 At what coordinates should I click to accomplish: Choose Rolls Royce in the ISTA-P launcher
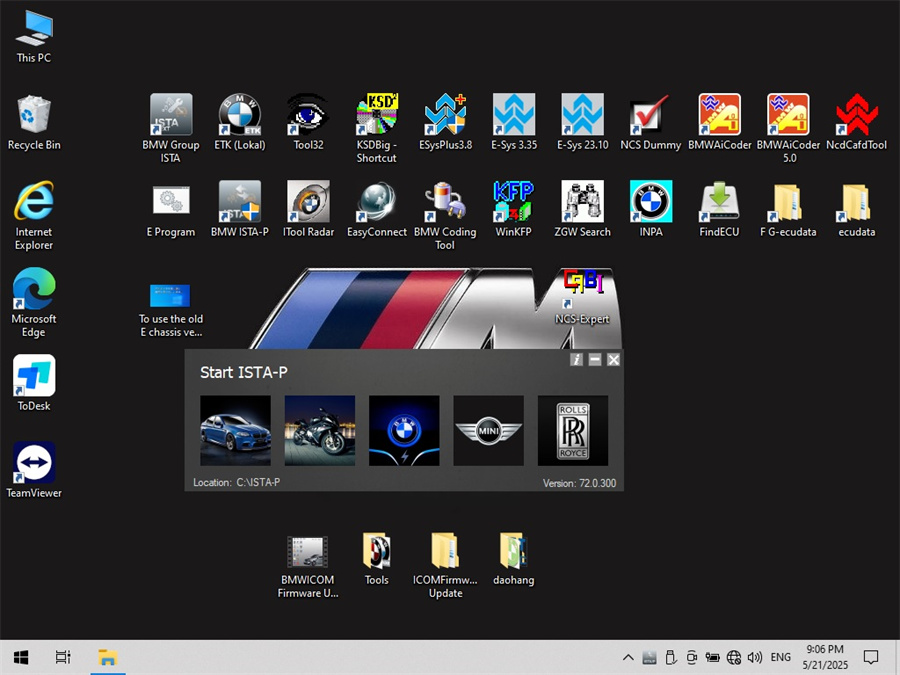[x=572, y=431]
